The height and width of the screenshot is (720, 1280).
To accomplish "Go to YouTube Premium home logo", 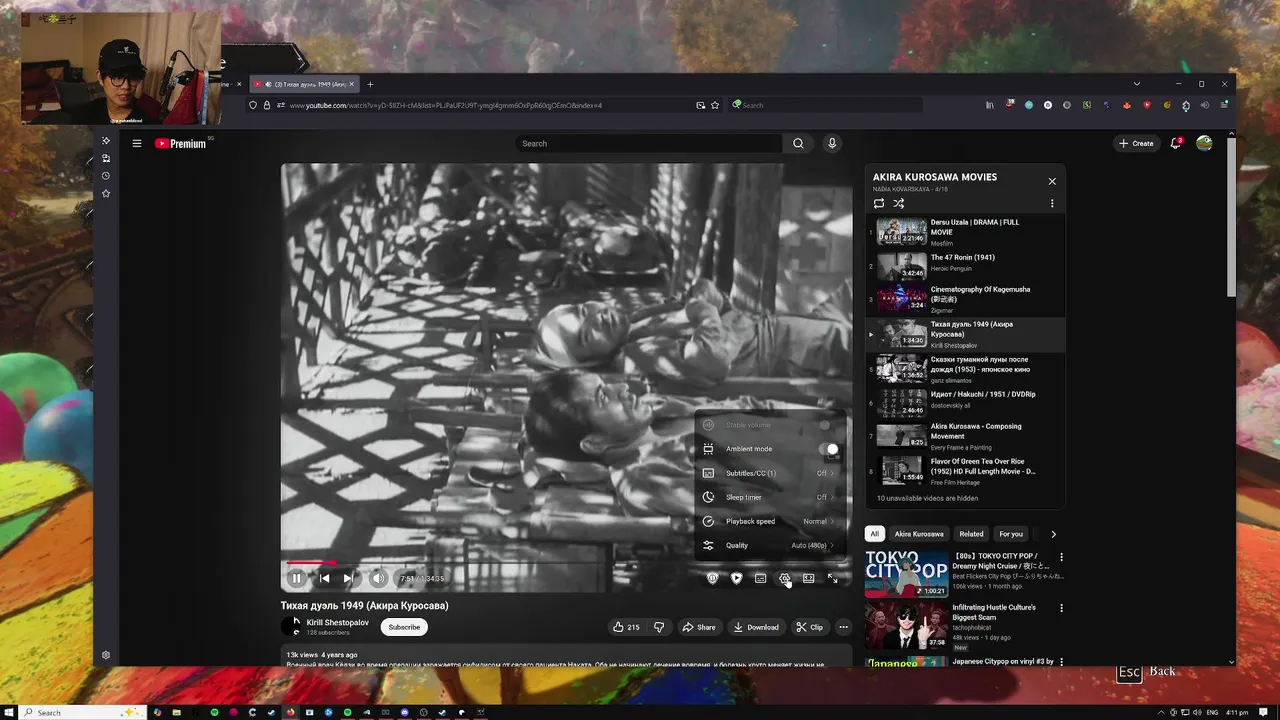I will (x=181, y=143).
